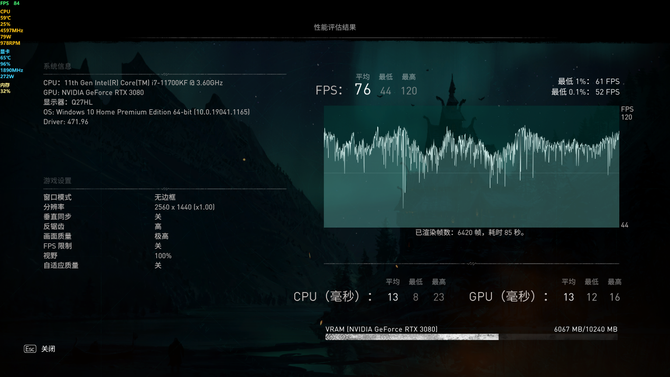The image size is (670, 377).
Task: Click the 最低 1% 61 FPS readout
Action: pos(588,81)
